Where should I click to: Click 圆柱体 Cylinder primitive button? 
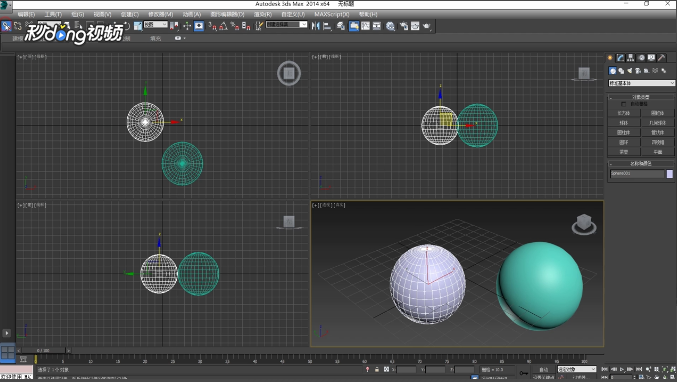(624, 133)
